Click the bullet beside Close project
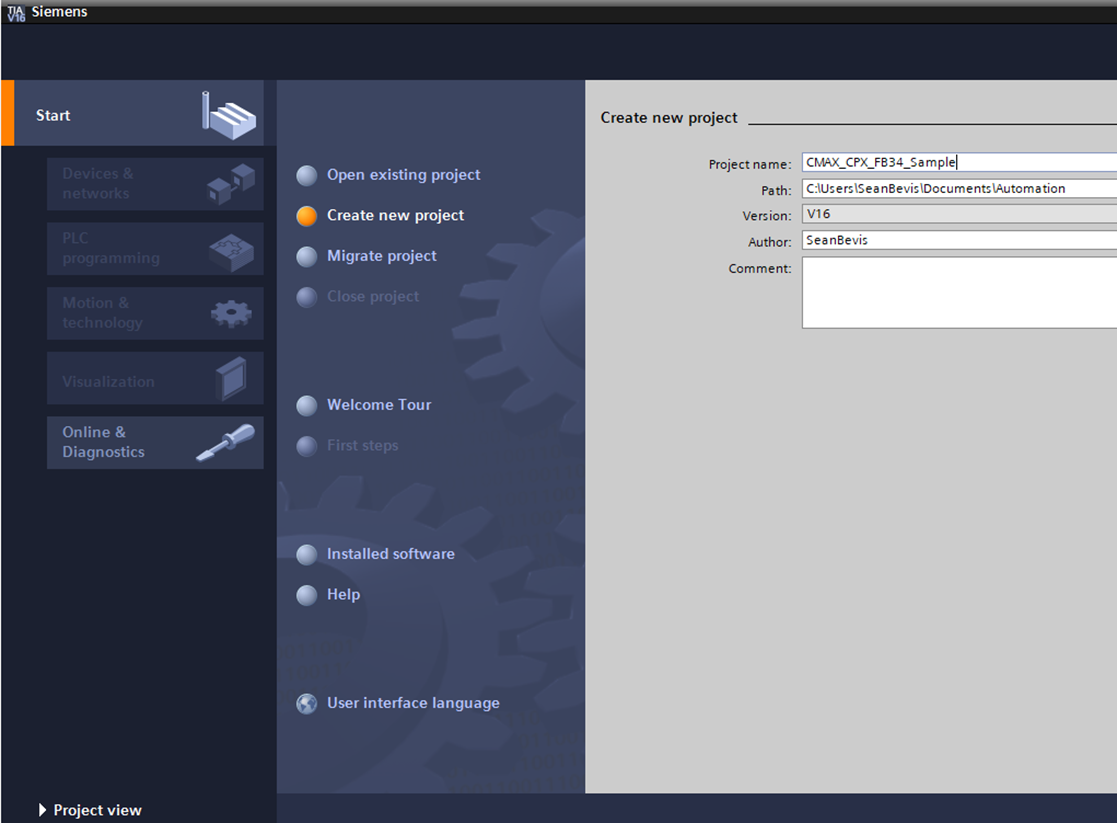Viewport: 1117px width, 823px height. point(306,297)
